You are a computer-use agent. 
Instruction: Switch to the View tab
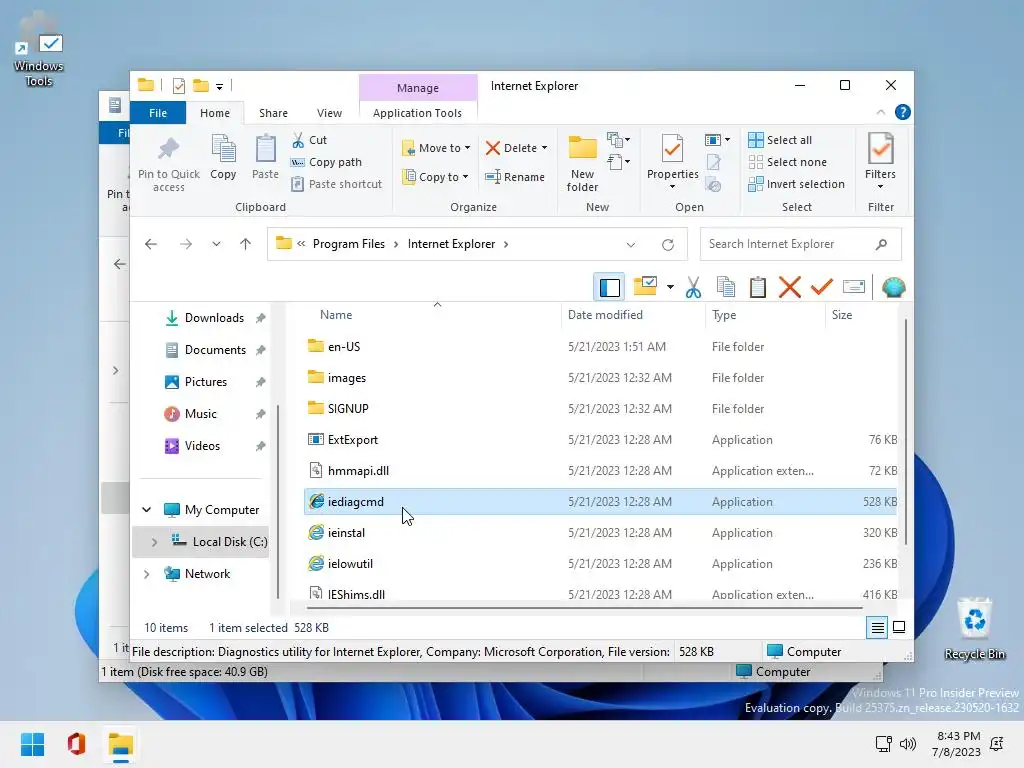coord(329,113)
